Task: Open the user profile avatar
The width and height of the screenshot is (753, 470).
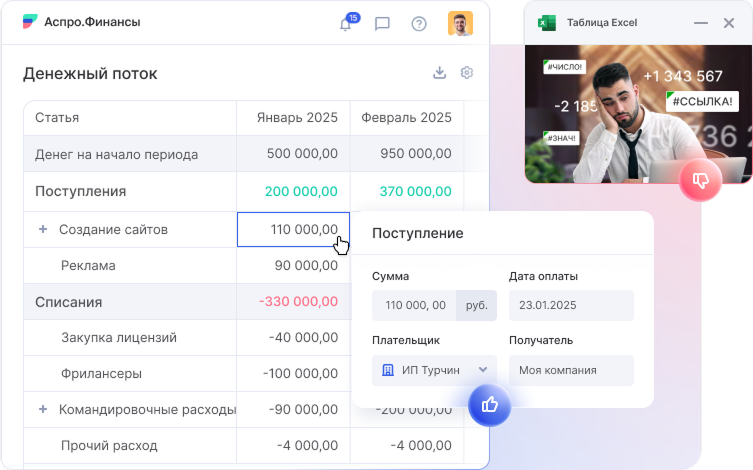Action: [460, 23]
